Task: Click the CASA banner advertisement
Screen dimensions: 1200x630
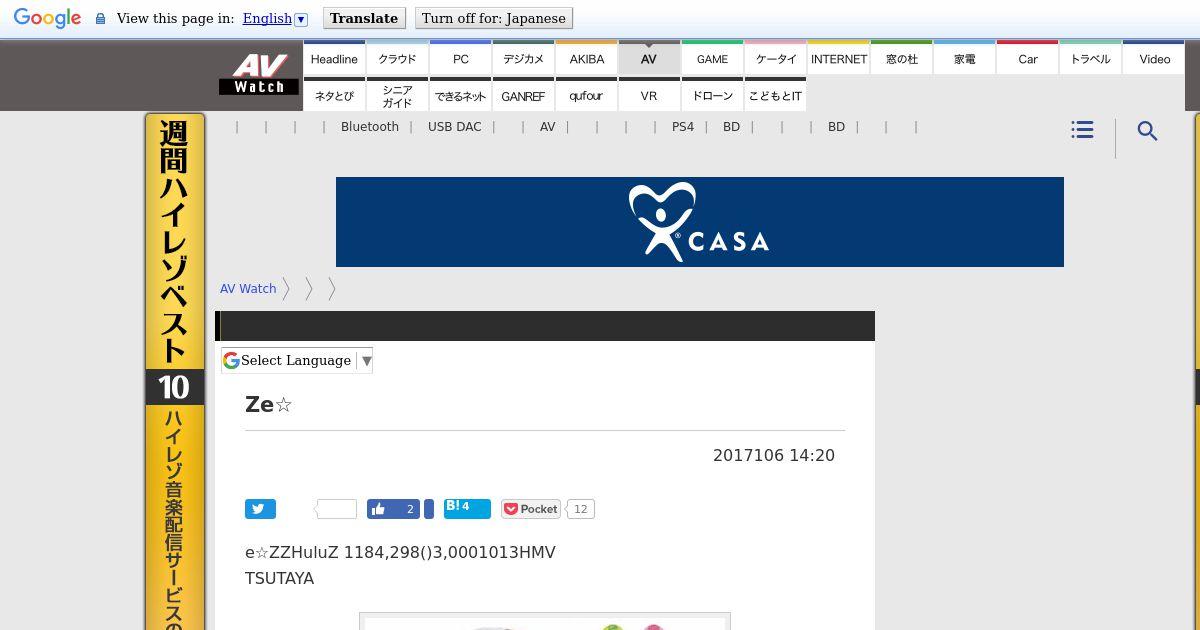Action: tap(700, 222)
